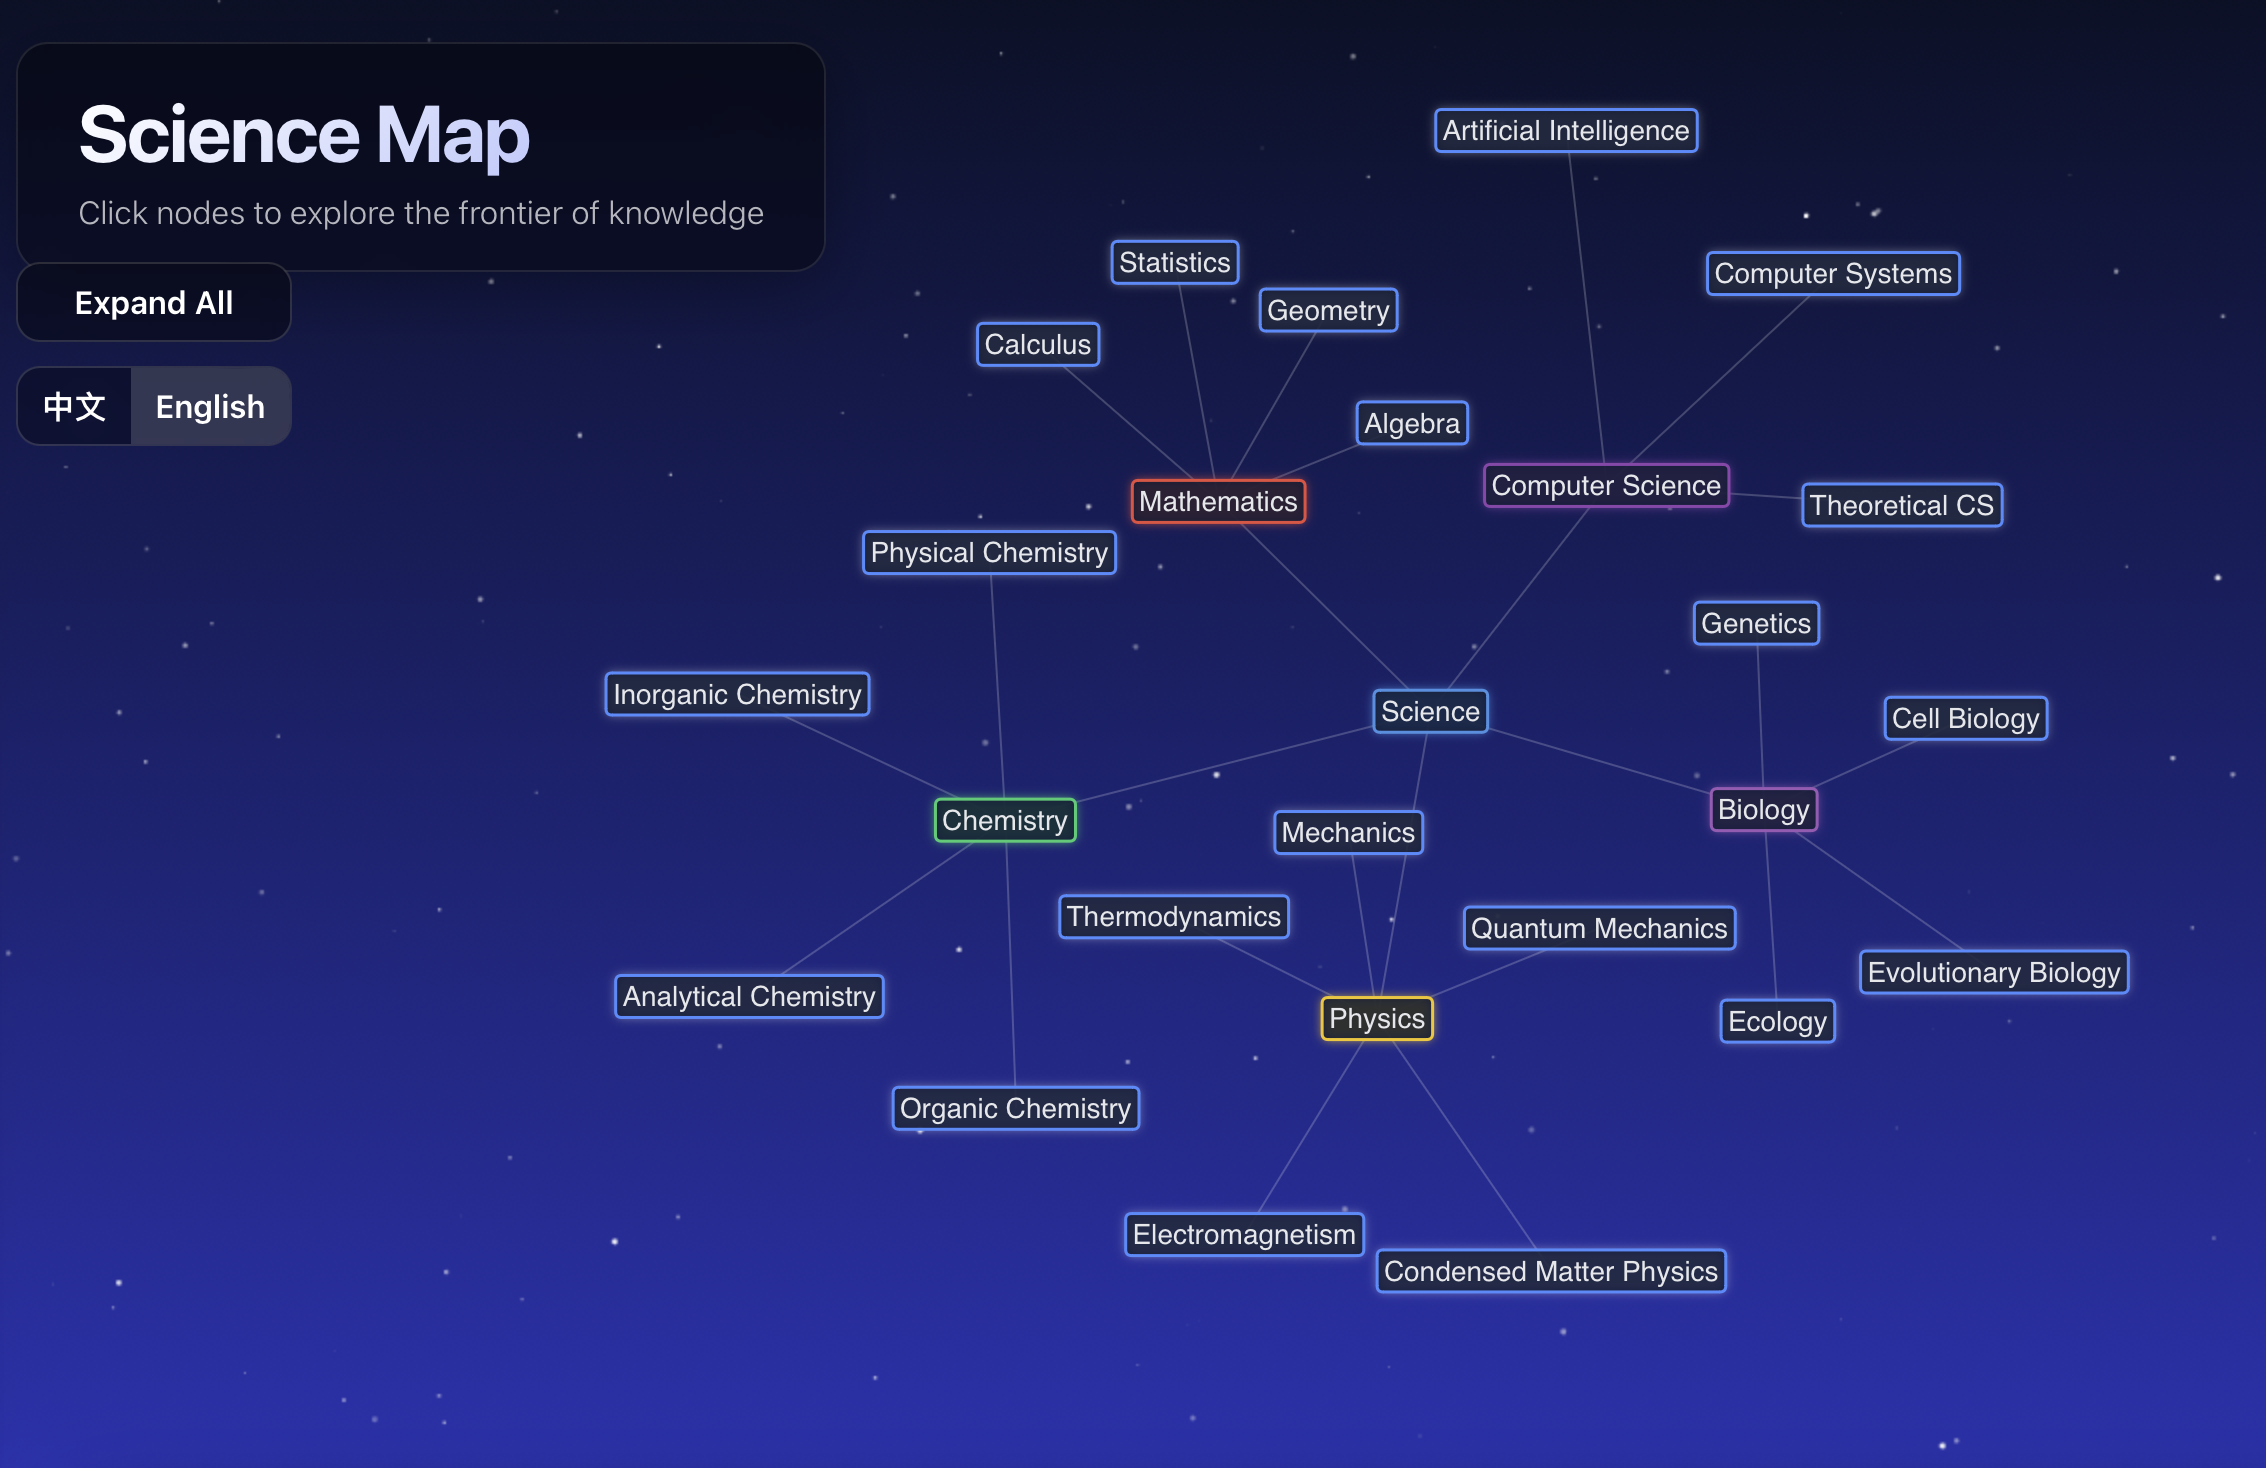
Task: Expand the Statistics node
Action: tap(1175, 262)
